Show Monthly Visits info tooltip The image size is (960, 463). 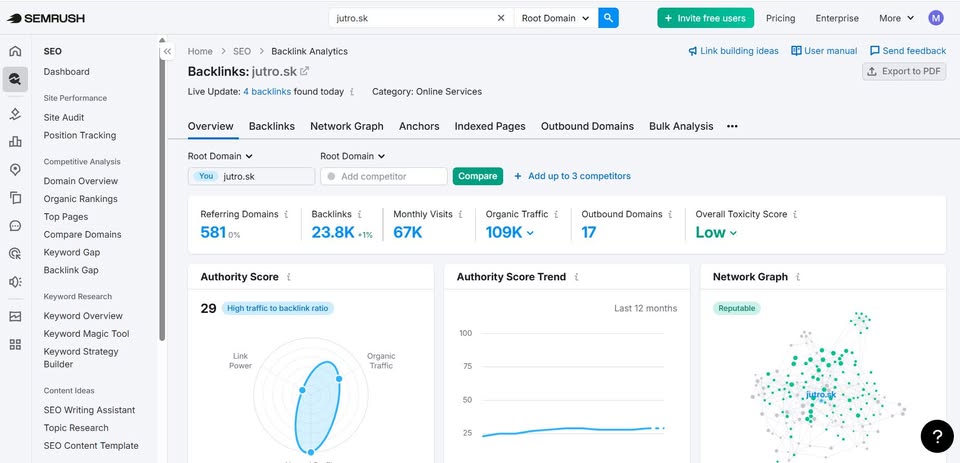point(460,214)
